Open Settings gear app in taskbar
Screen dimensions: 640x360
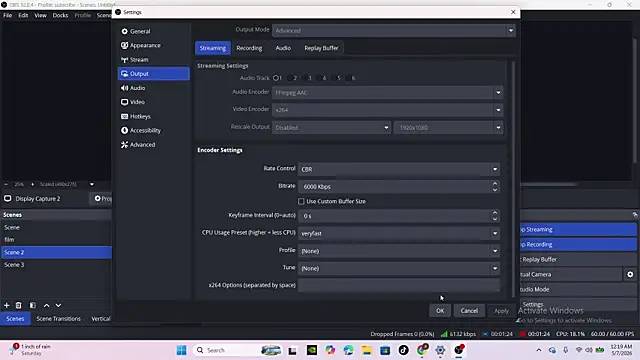pyautogui.click(x=440, y=350)
